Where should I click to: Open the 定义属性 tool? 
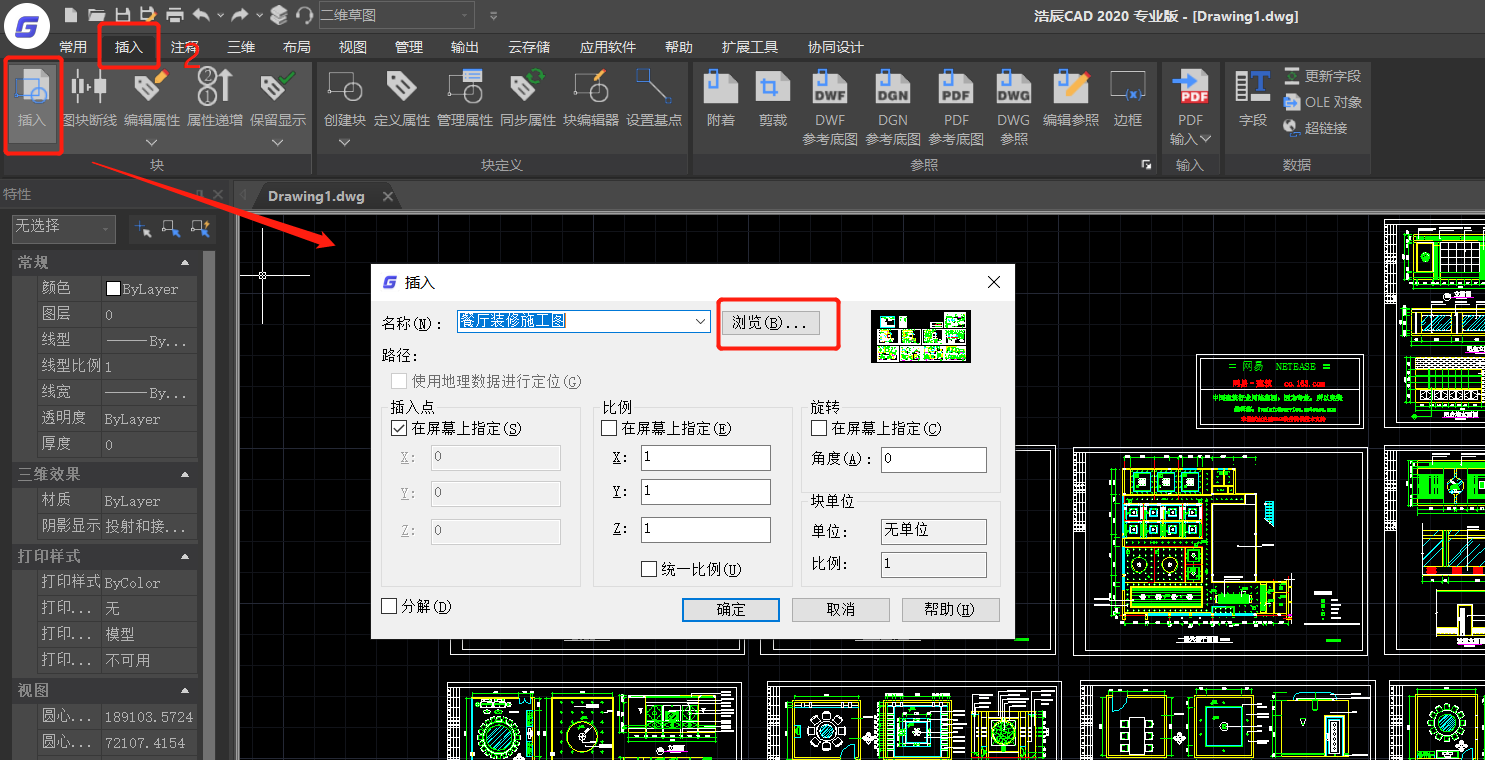pyautogui.click(x=401, y=98)
